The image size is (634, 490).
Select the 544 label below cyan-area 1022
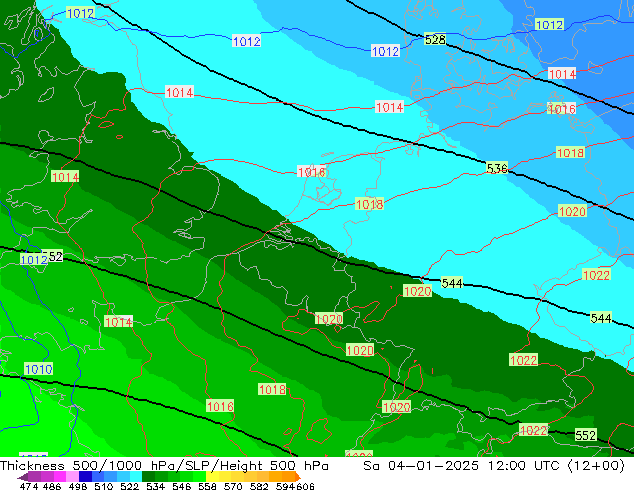[x=601, y=318]
